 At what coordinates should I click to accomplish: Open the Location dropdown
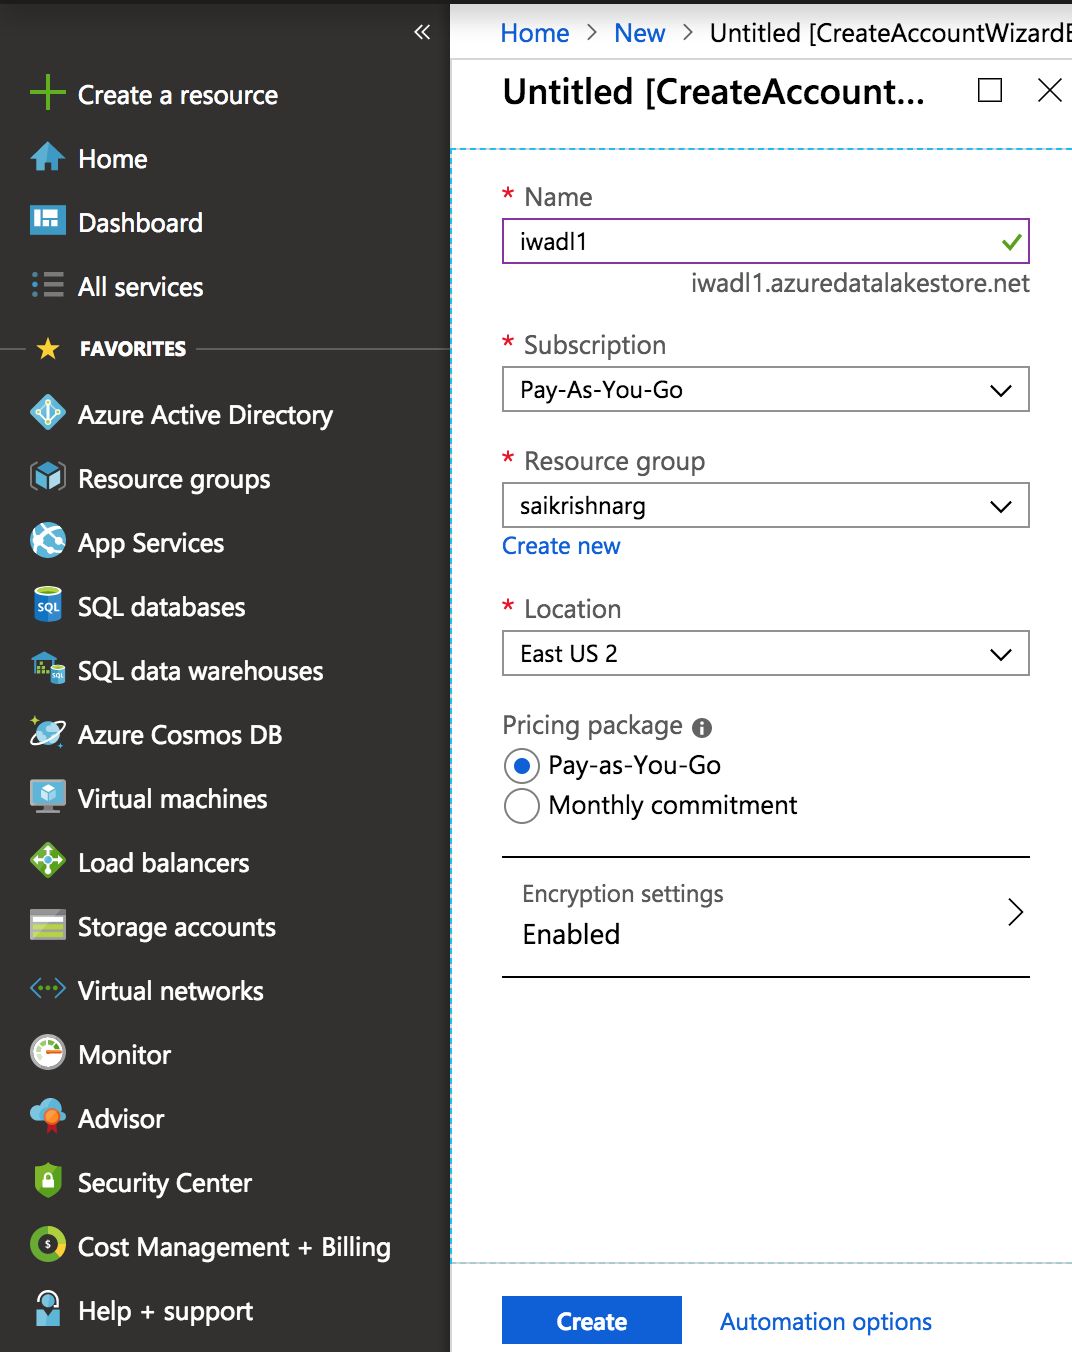(x=765, y=654)
